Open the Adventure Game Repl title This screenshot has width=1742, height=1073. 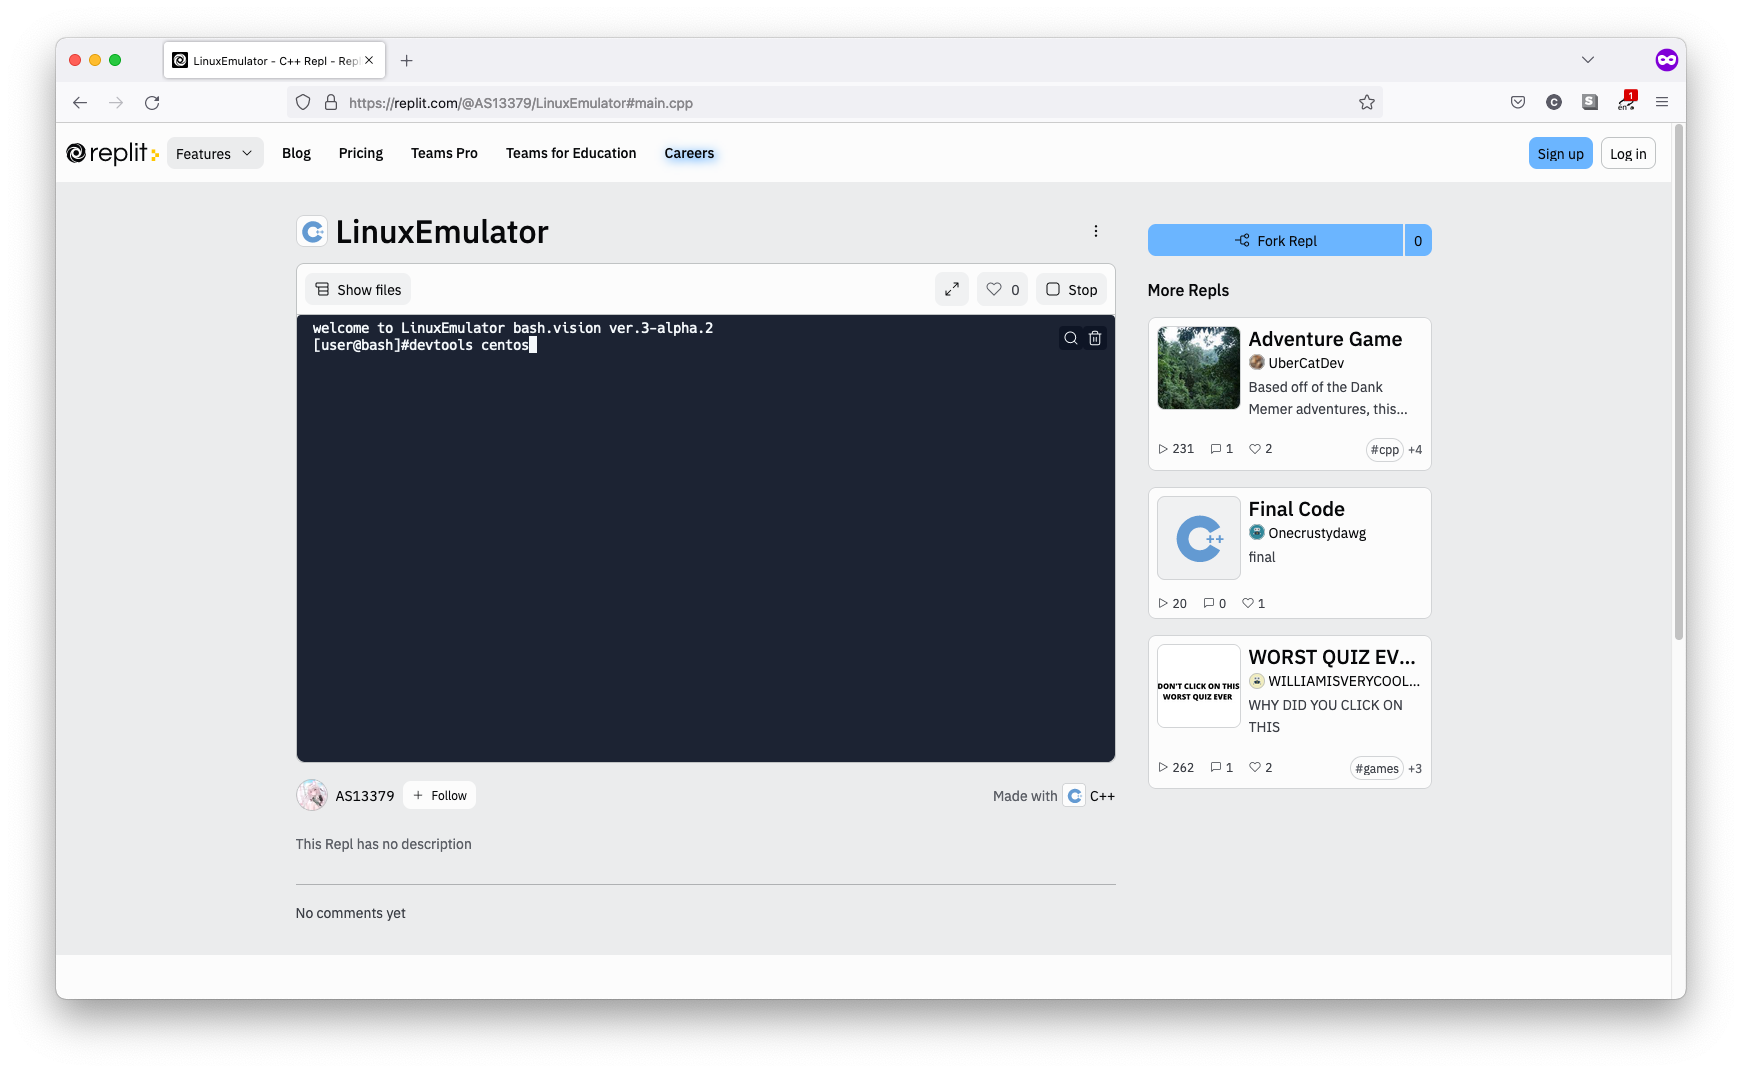[x=1325, y=339]
